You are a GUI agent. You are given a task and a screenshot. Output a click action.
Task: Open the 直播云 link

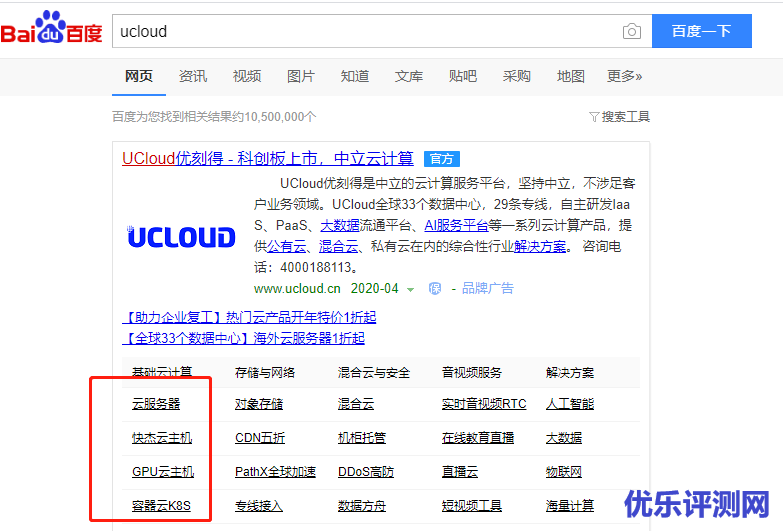click(459, 472)
